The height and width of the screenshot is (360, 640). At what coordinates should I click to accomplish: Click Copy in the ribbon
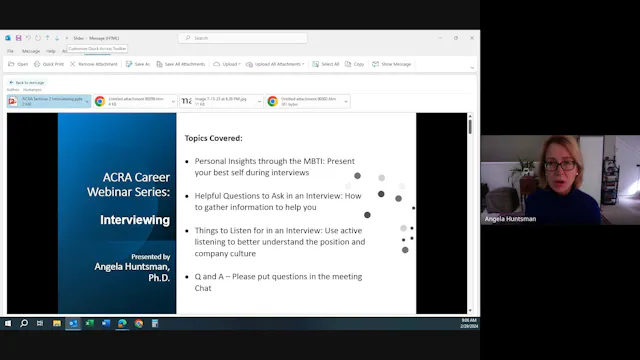click(x=355, y=64)
